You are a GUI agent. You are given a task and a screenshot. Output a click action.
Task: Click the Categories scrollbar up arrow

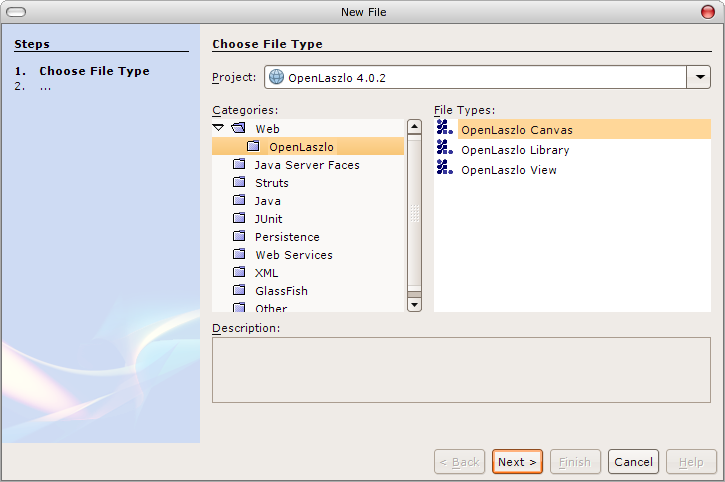coord(414,126)
